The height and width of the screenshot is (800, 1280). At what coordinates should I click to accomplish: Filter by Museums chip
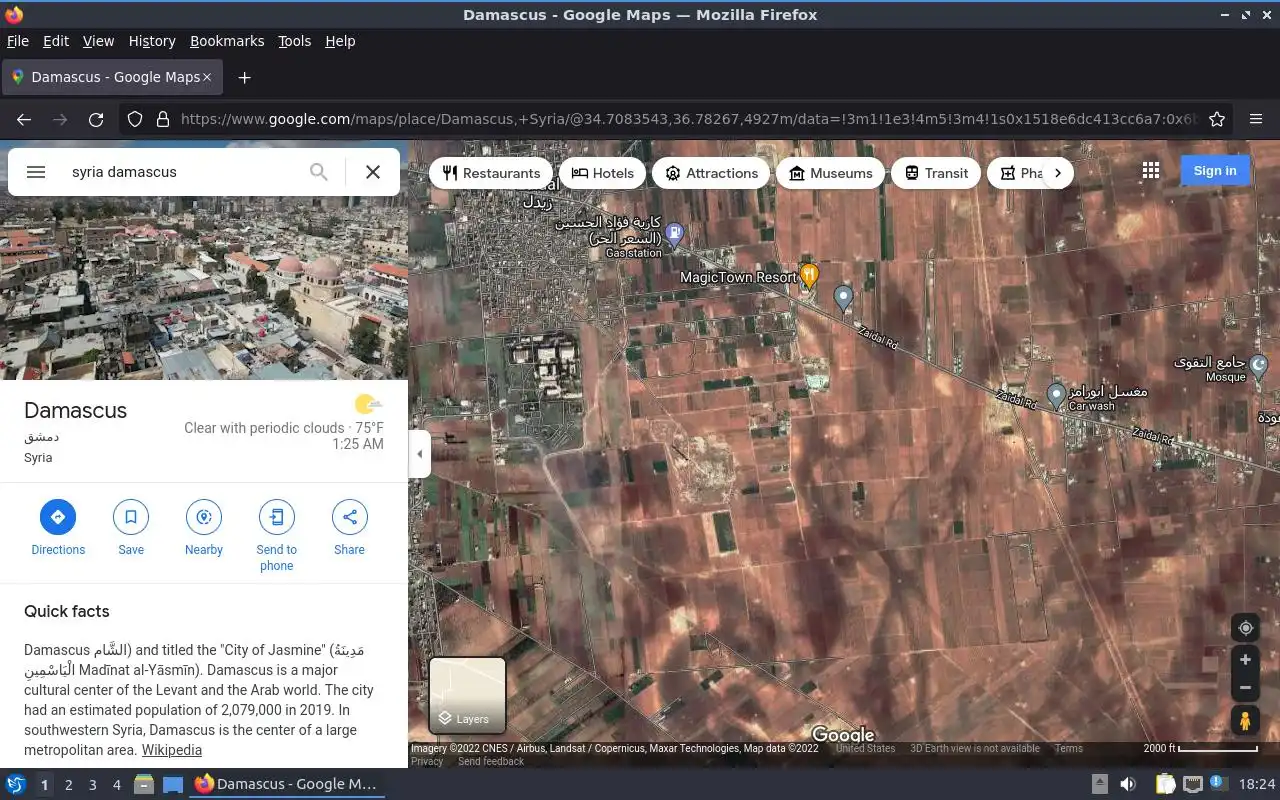click(x=831, y=173)
